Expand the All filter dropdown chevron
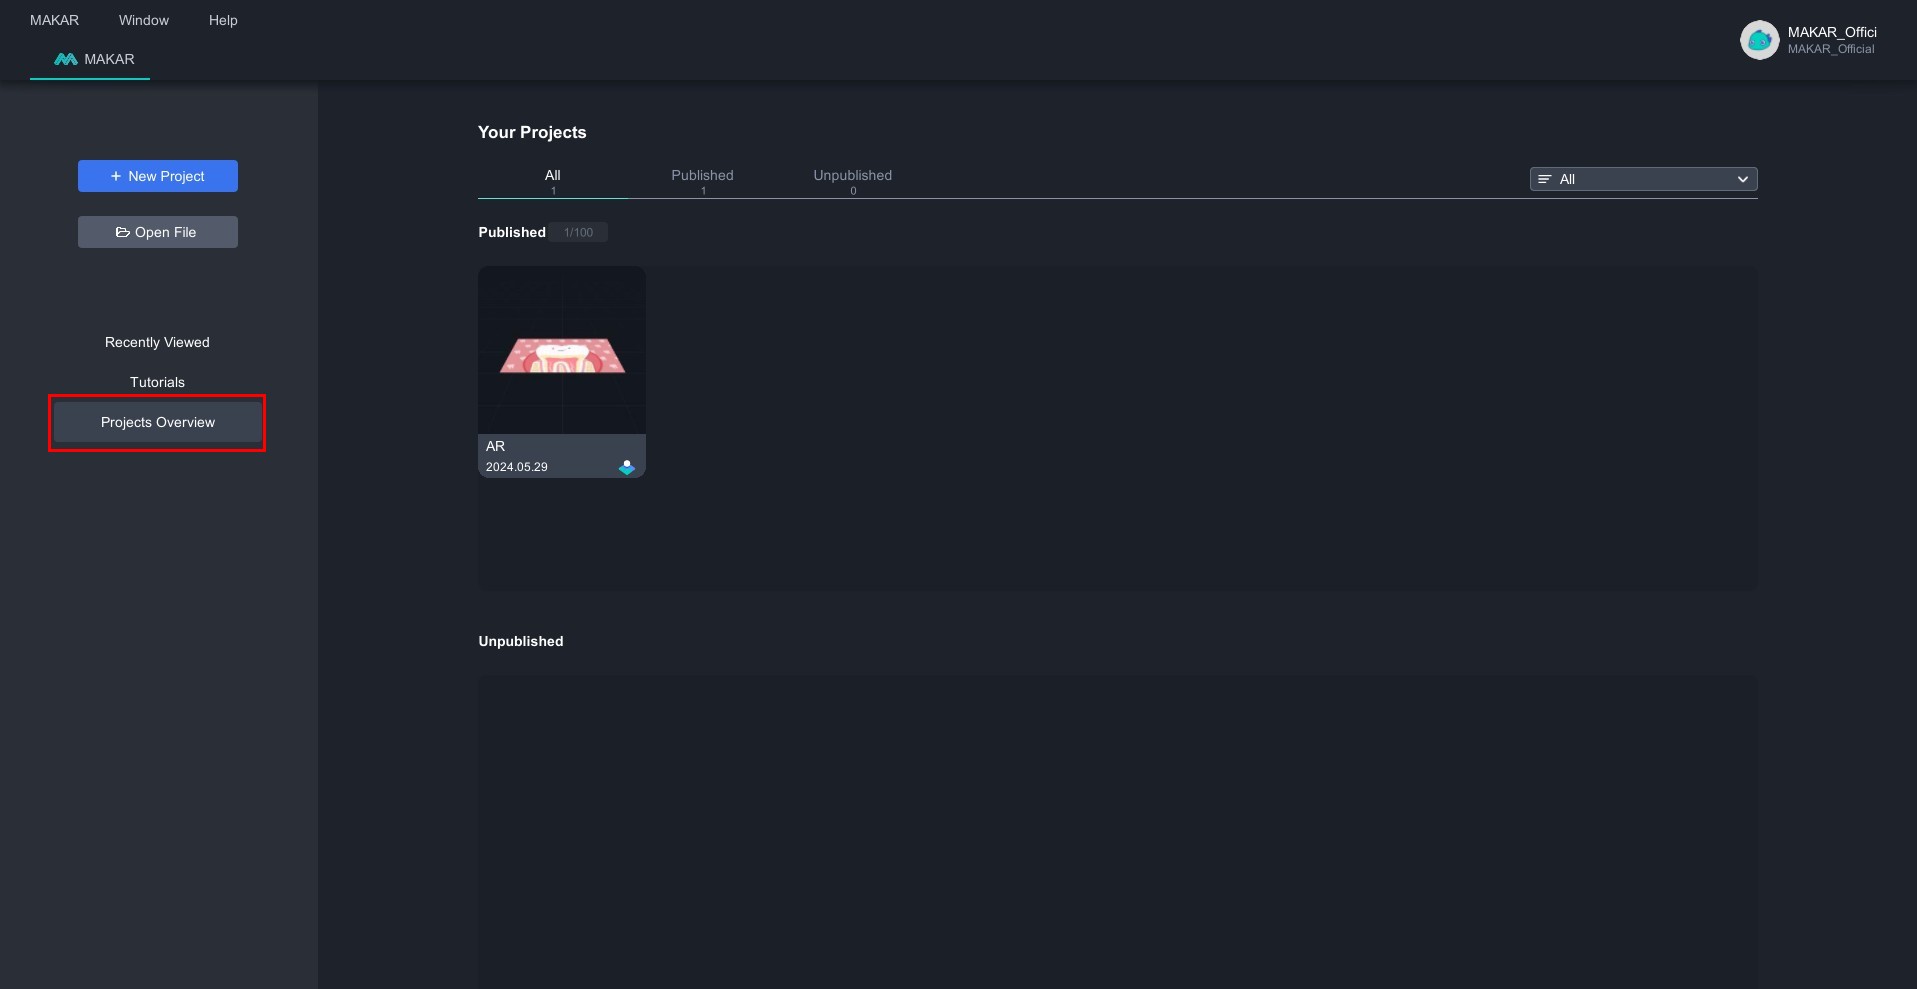Viewport: 1917px width, 989px height. 1742,179
